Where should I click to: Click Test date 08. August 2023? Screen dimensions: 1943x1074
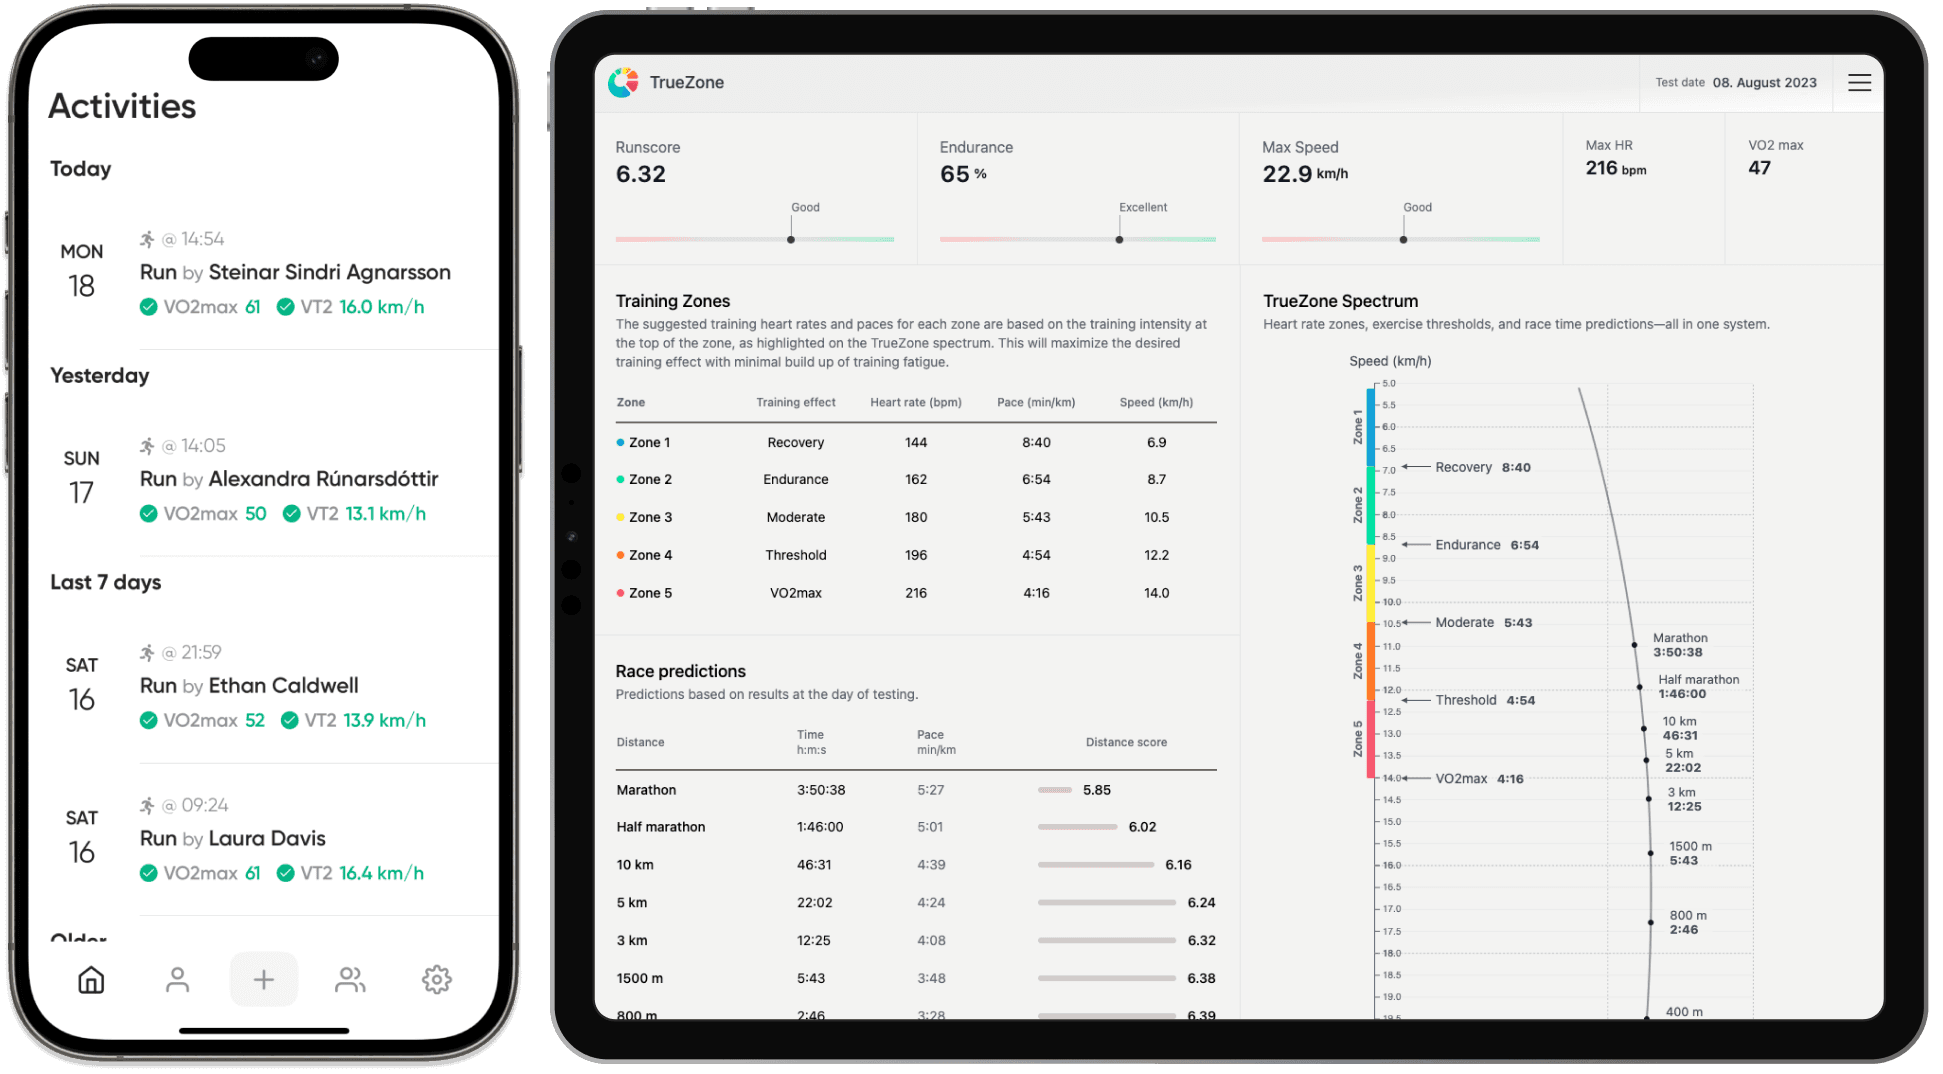point(1736,83)
